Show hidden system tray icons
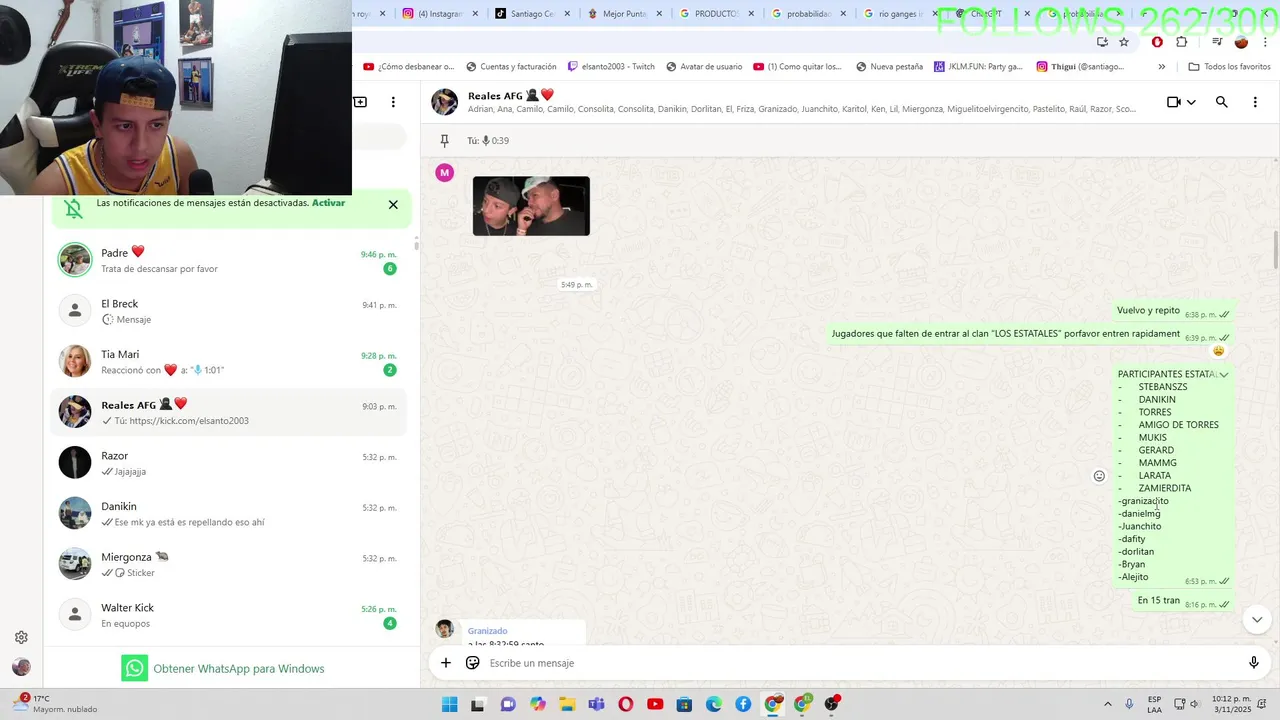 pos(1110,704)
